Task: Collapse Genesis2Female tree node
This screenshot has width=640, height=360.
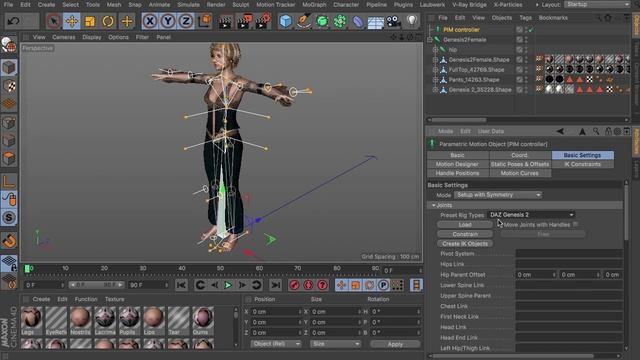Action: click(x=430, y=40)
